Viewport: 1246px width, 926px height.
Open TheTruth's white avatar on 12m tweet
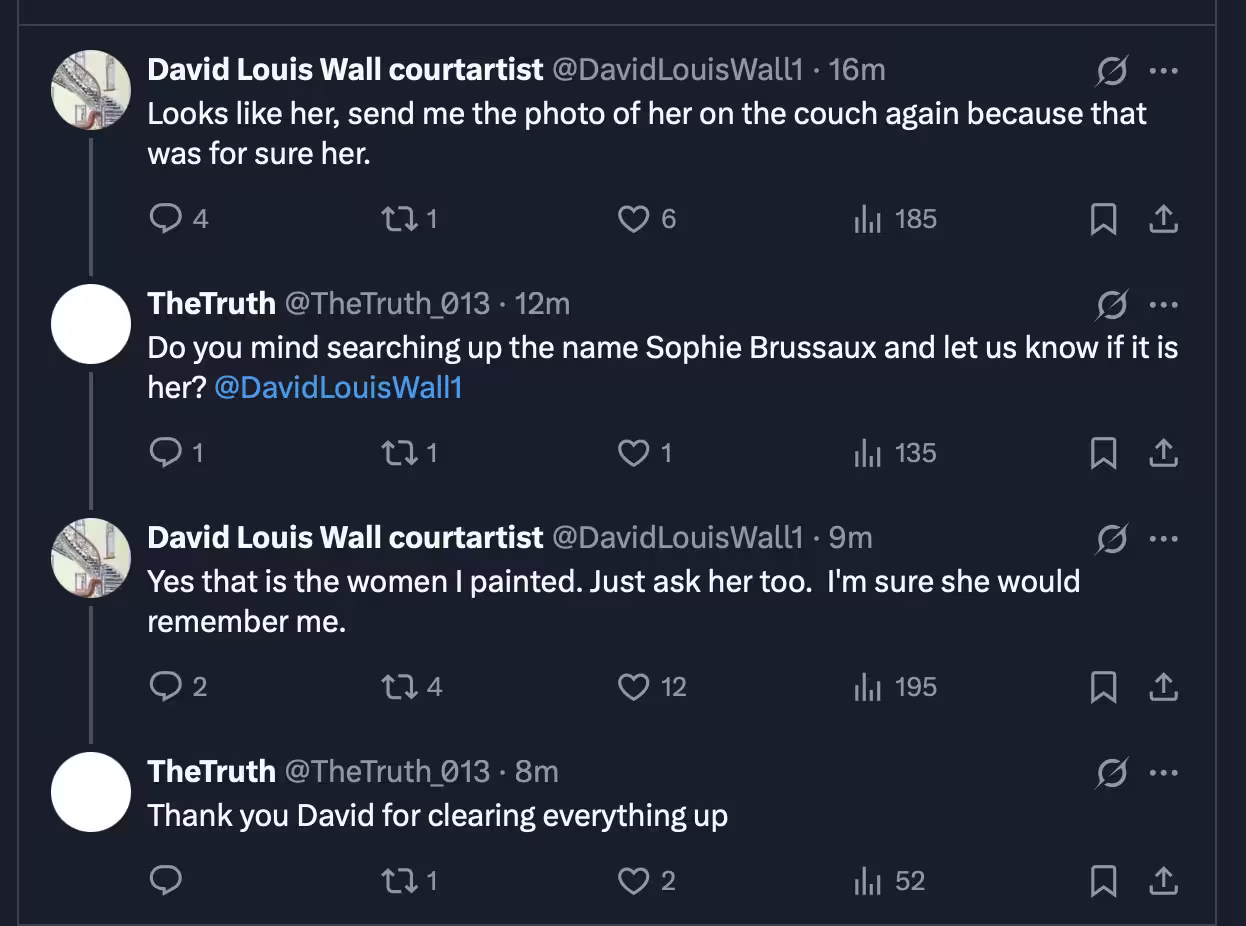(91, 324)
